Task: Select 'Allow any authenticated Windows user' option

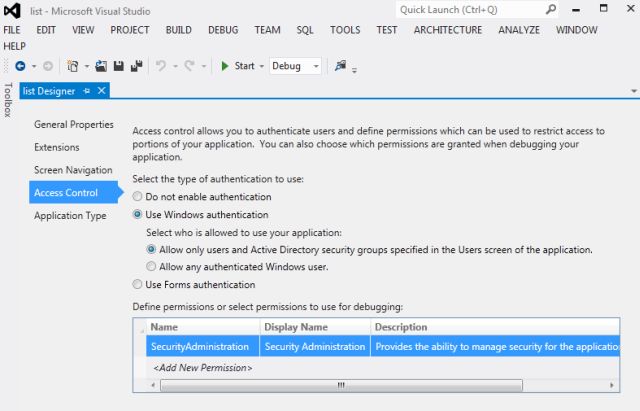Action: (152, 266)
